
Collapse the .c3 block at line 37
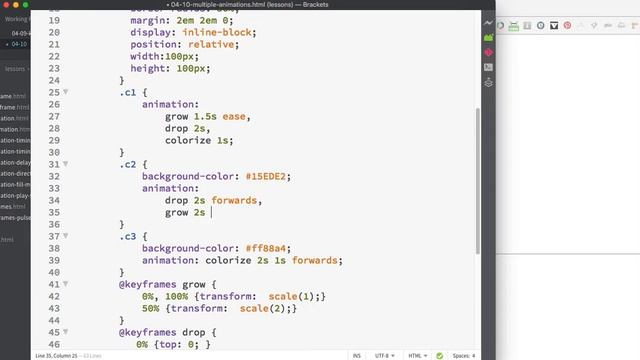pos(65,236)
